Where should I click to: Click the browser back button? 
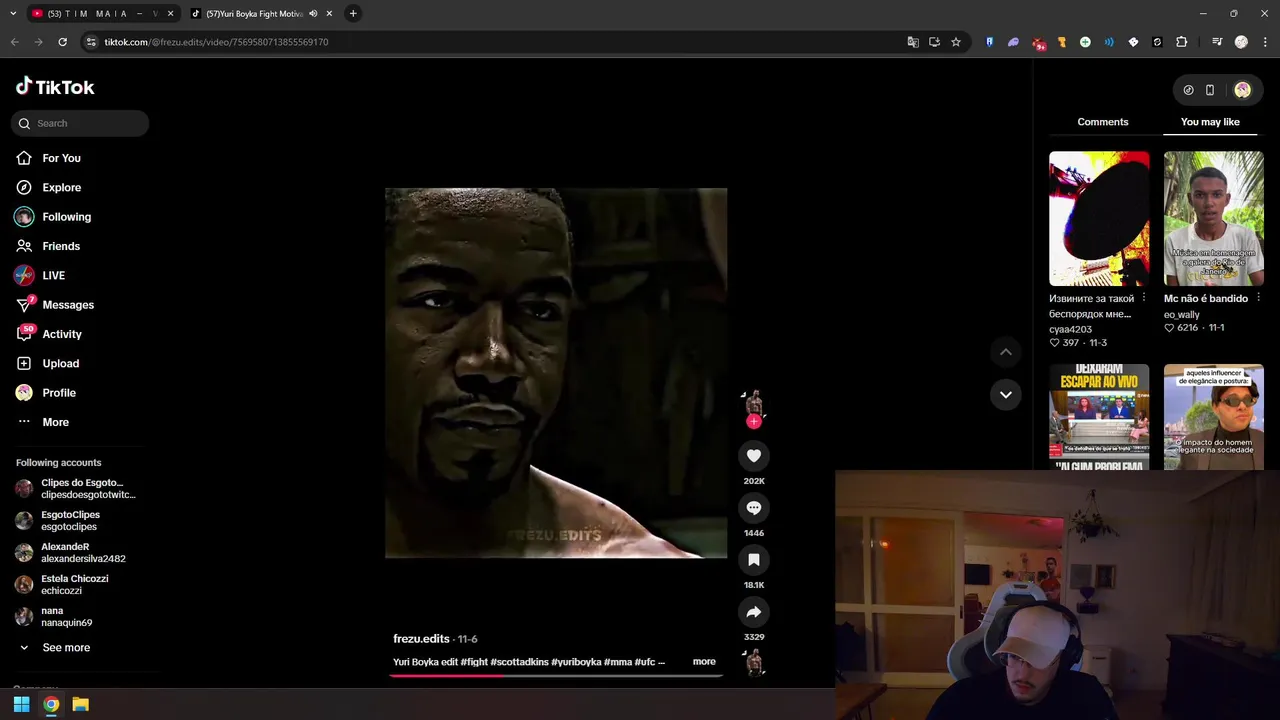click(14, 42)
